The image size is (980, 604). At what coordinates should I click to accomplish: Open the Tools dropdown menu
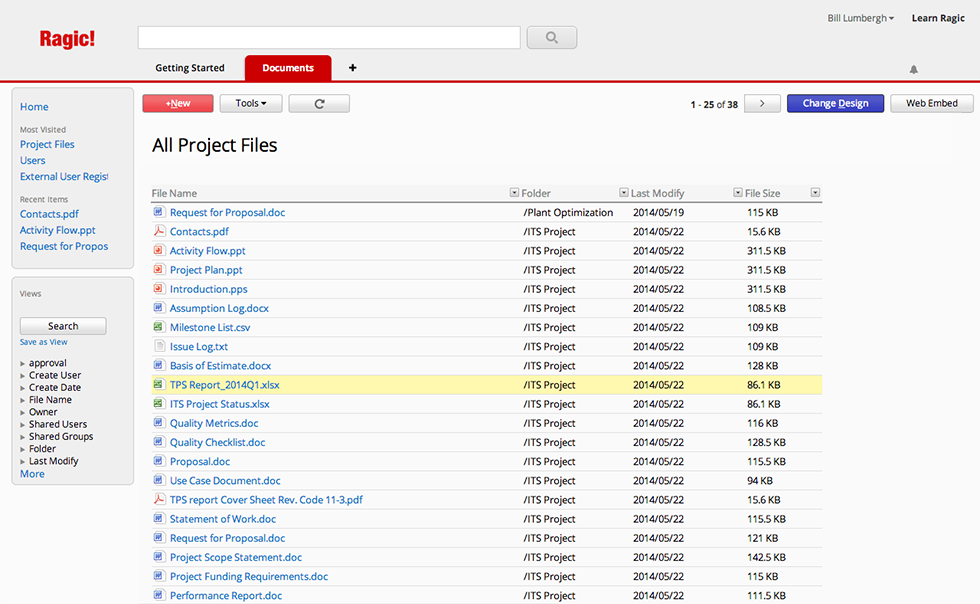click(251, 103)
